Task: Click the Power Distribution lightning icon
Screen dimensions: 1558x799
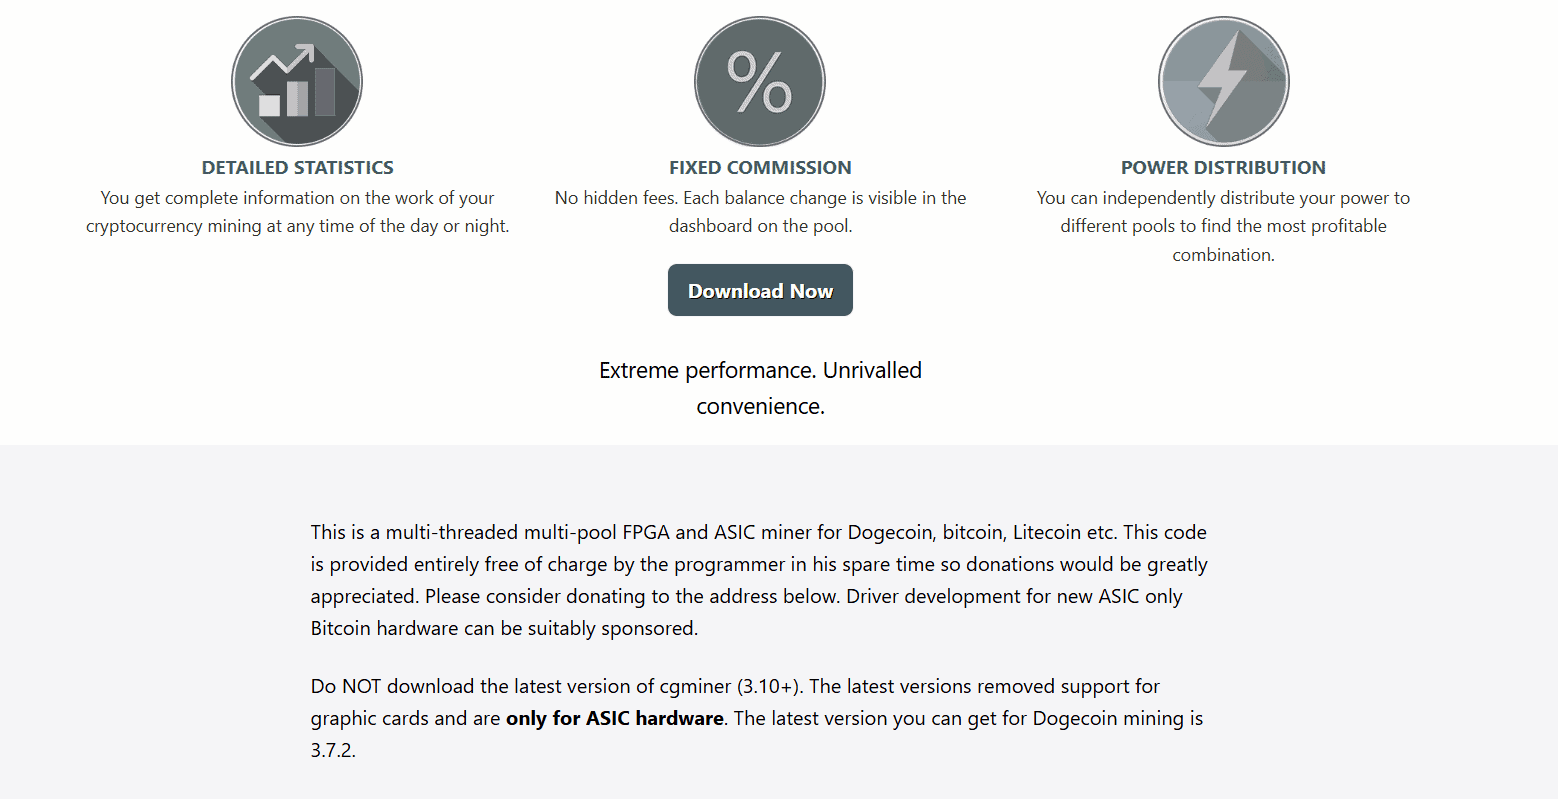Action: click(1223, 81)
